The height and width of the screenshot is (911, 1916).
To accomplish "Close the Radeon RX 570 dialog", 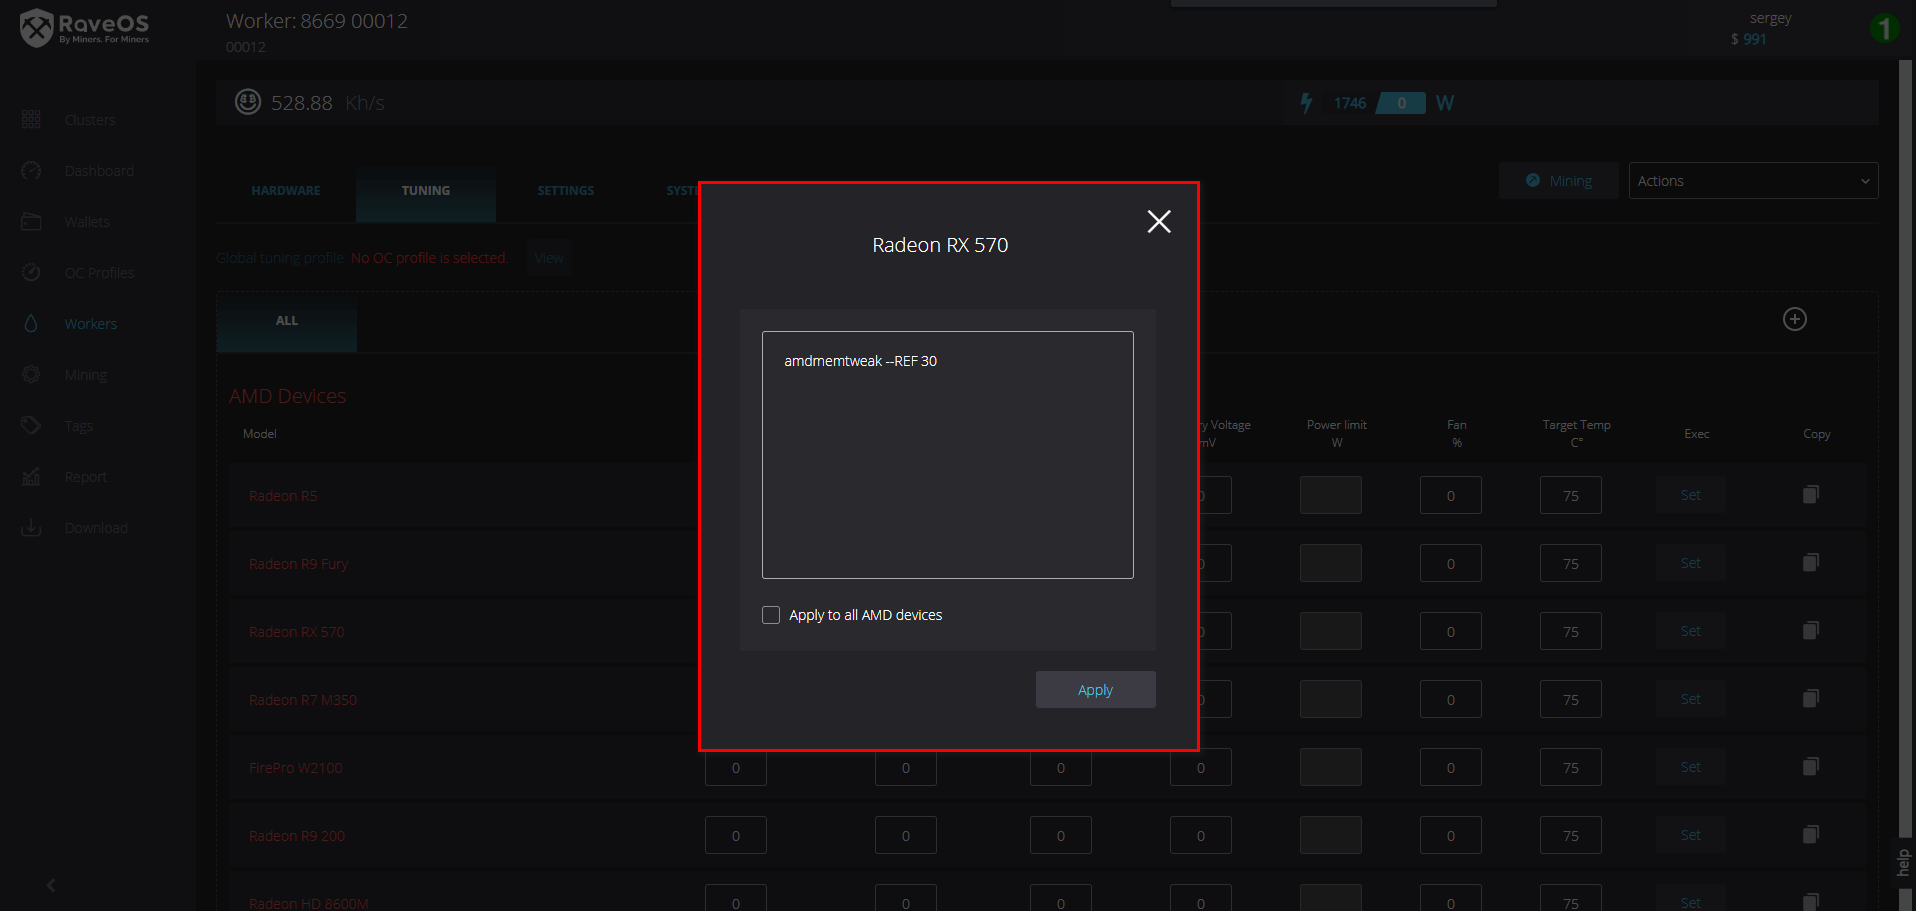I will click(1159, 221).
